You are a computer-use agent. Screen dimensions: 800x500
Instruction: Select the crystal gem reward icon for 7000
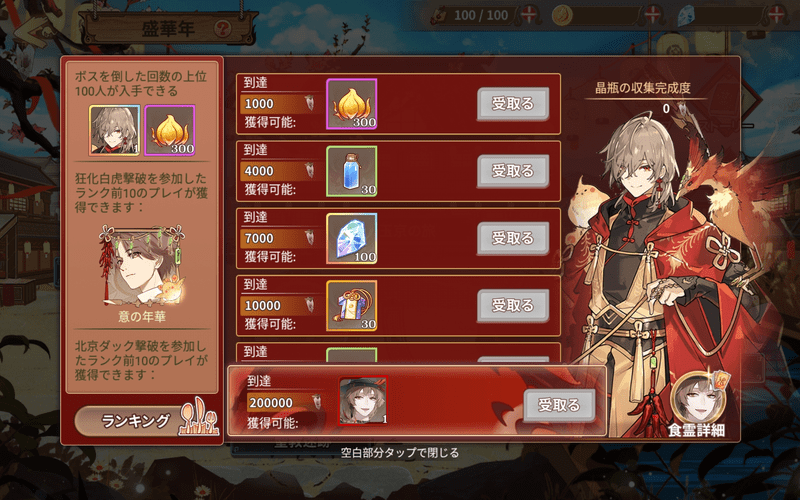[x=352, y=238]
